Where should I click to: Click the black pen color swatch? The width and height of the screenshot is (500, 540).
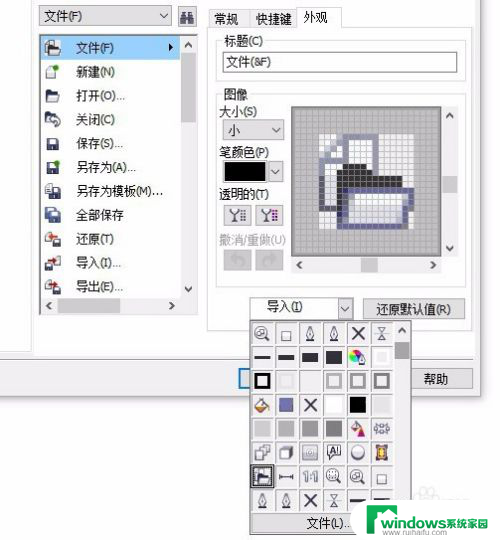coord(245,171)
